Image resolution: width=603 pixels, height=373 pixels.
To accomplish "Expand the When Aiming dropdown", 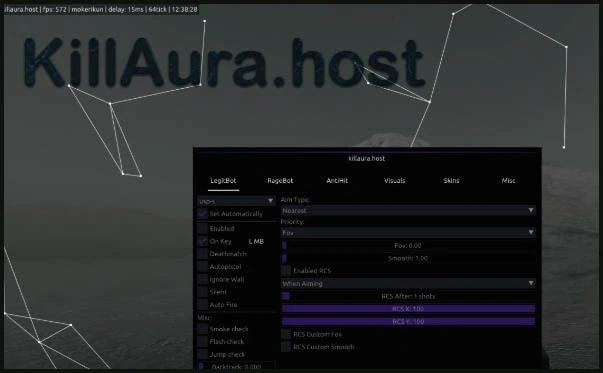I will (x=408, y=283).
